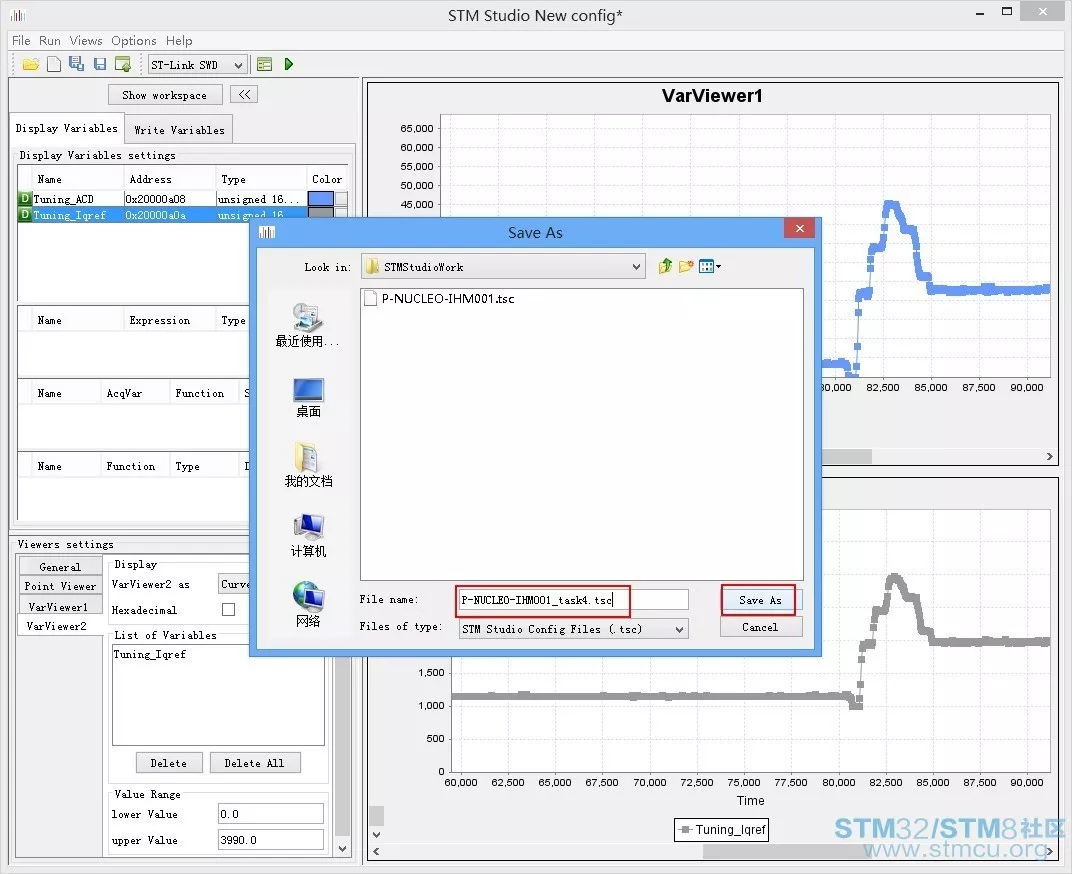This screenshot has width=1072, height=874.
Task: Open the Recent places shortcut (最近使用)
Action: coord(307,326)
